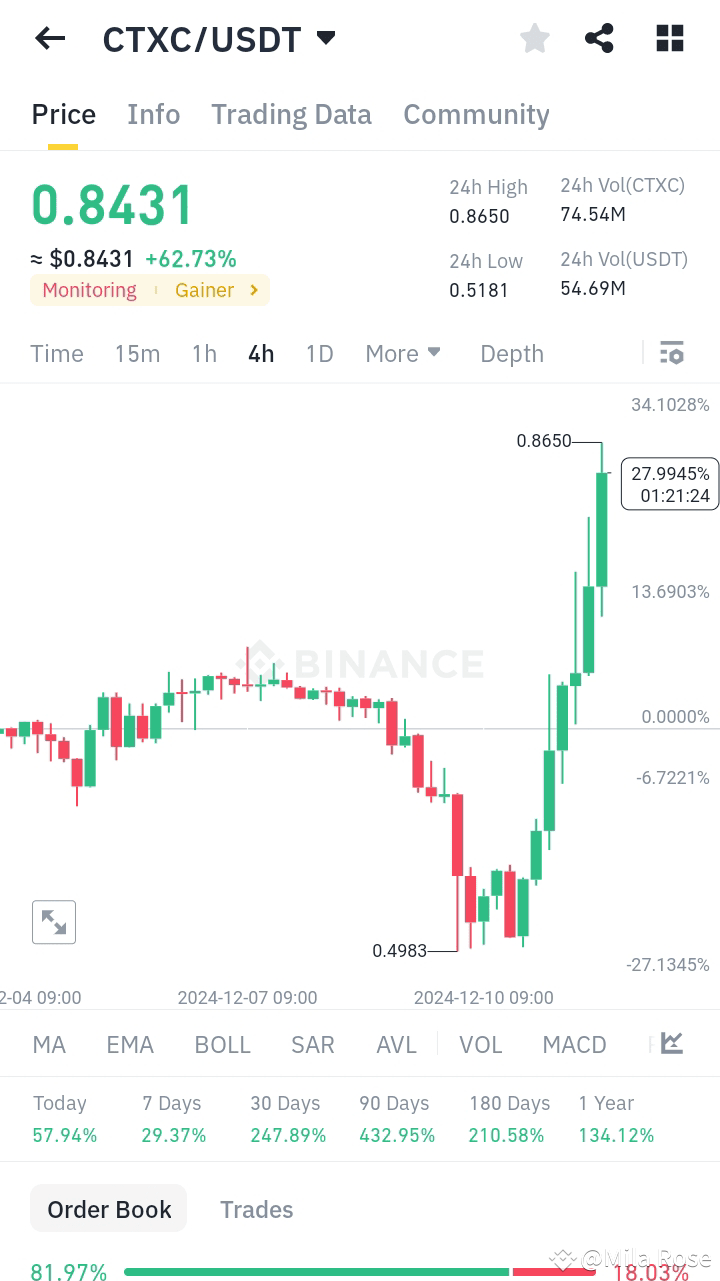Tap the back arrow icon
This screenshot has height=1281, width=720.
coord(49,38)
